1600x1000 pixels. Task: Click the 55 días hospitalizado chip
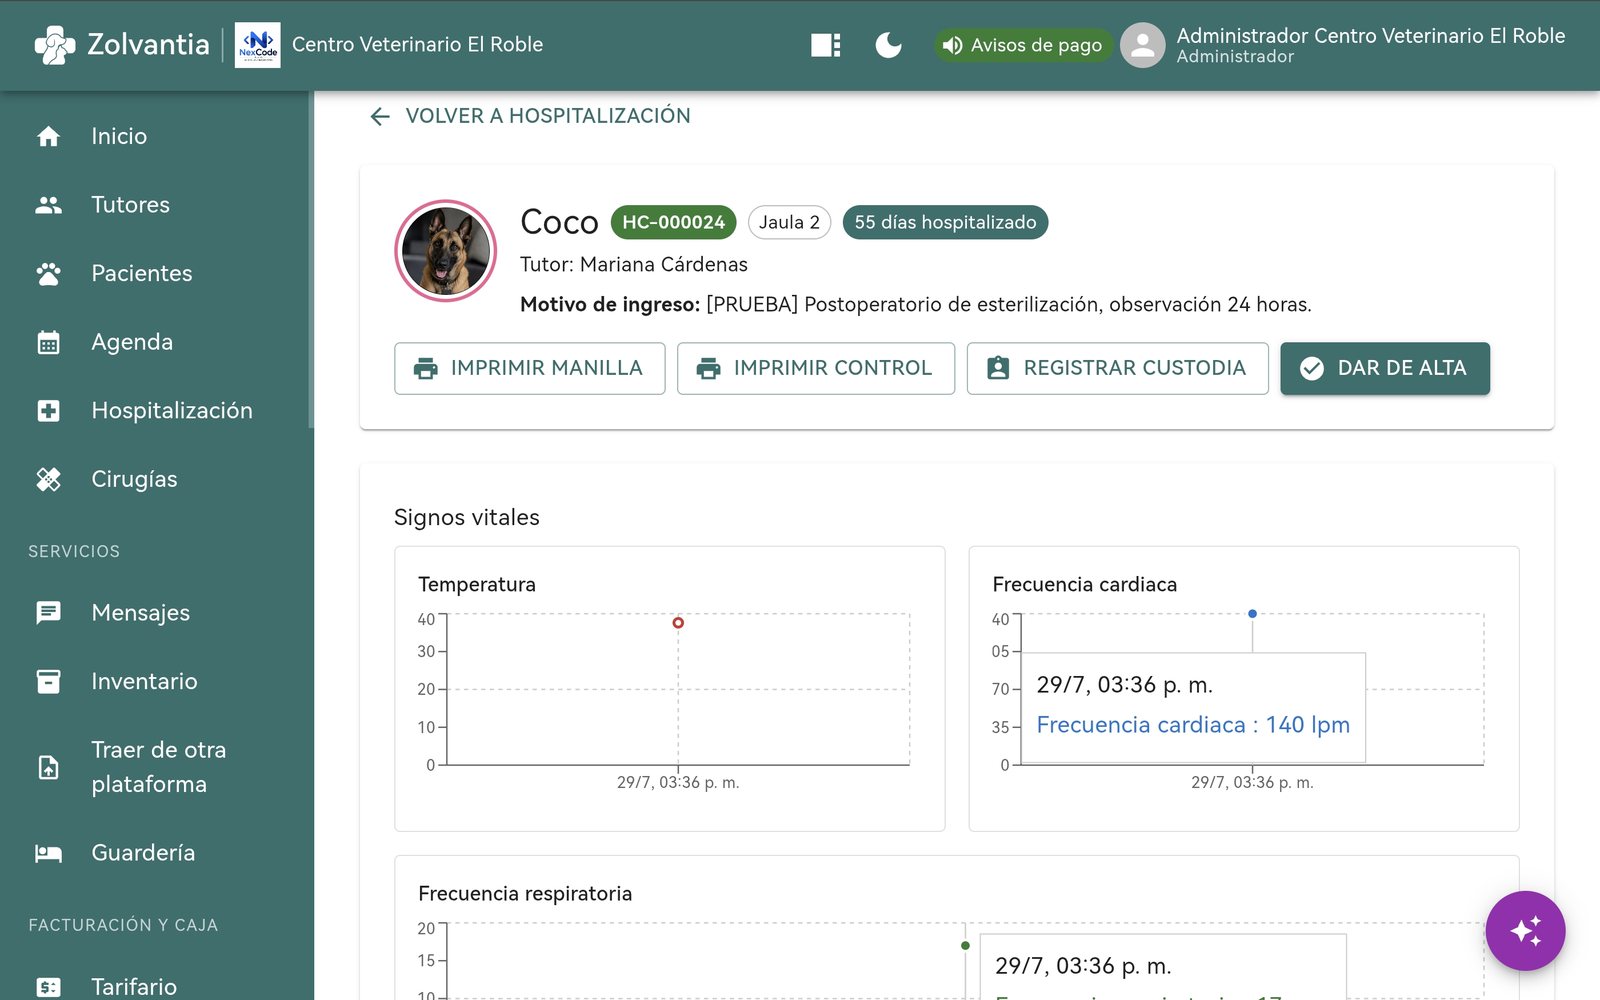click(x=945, y=222)
